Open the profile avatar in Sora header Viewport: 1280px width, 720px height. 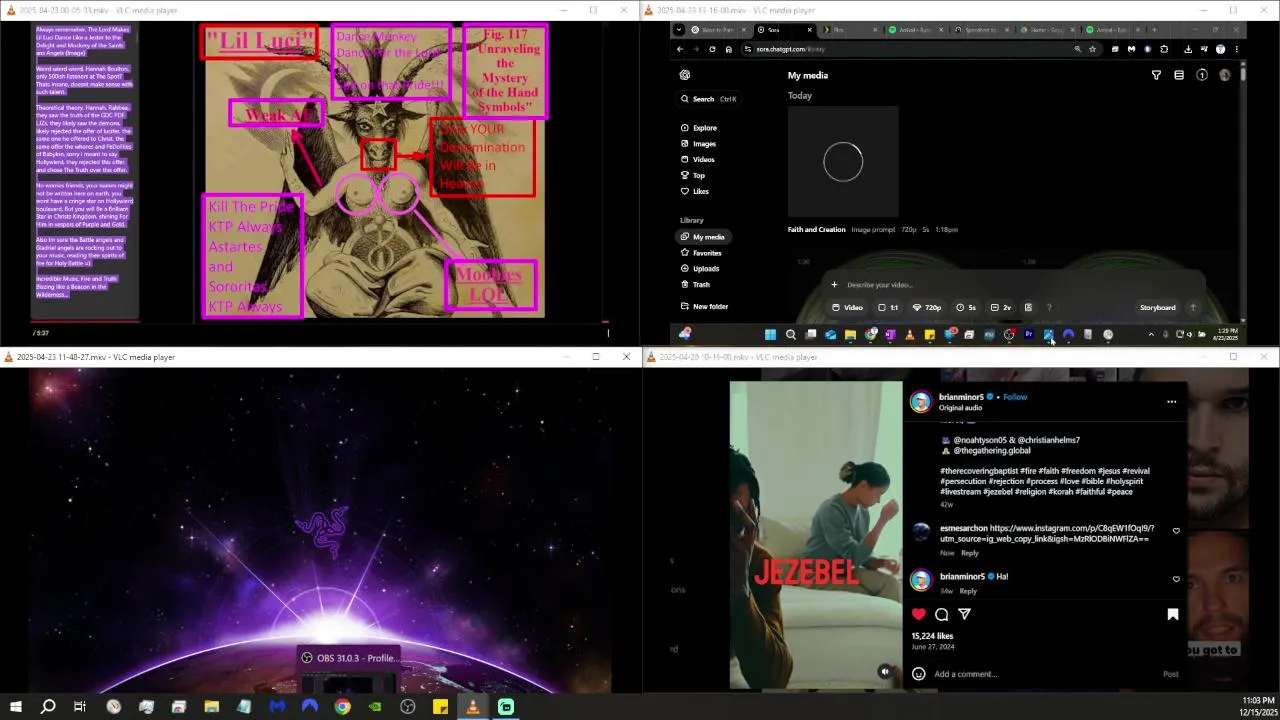1225,75
